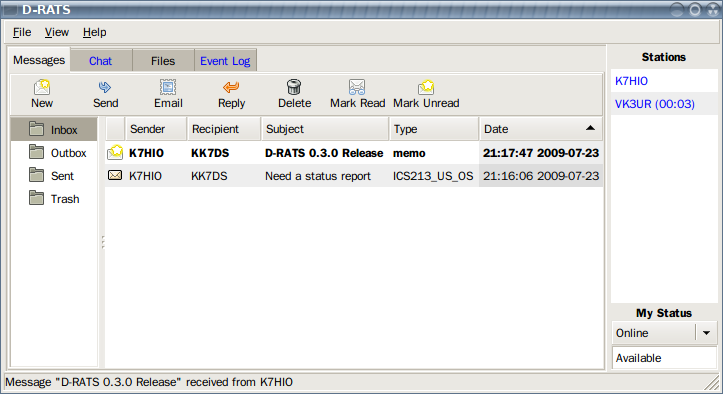
Task: Click the window resize grip in status bar
Action: click(x=712, y=383)
